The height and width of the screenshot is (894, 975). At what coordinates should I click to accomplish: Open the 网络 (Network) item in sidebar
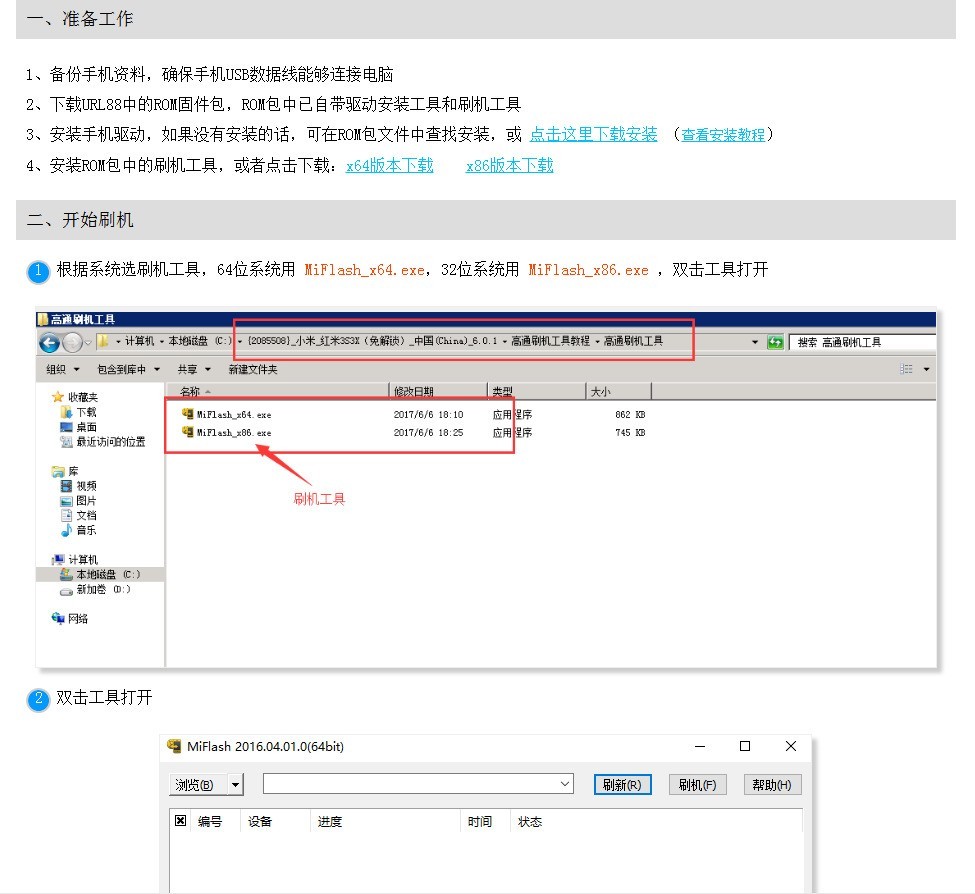click(79, 618)
